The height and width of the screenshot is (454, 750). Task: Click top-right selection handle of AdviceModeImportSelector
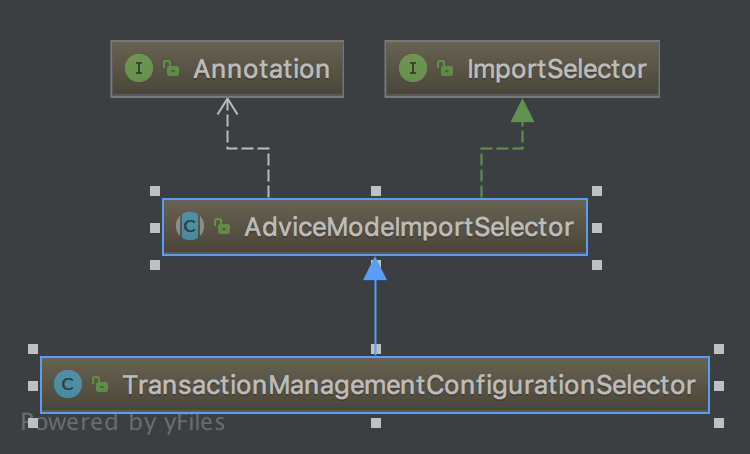(597, 190)
